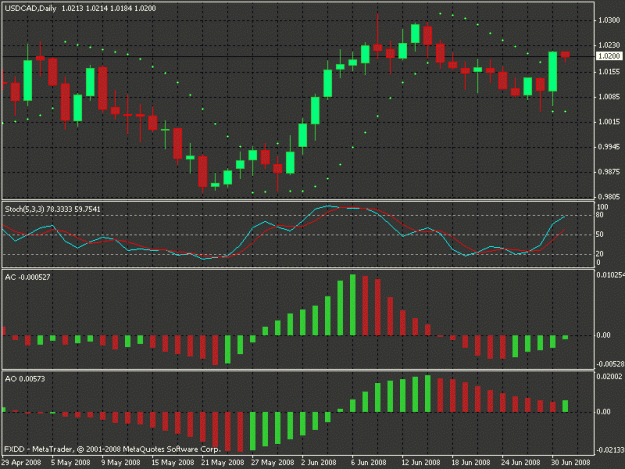Click the 0.9875 price axis label

pos(609,172)
